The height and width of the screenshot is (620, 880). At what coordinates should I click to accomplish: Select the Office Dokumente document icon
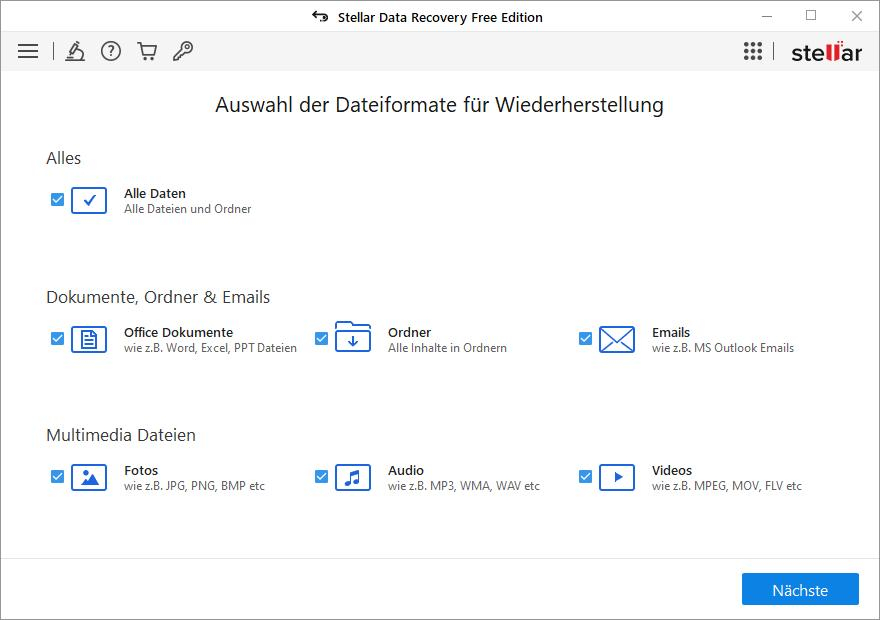(89, 339)
